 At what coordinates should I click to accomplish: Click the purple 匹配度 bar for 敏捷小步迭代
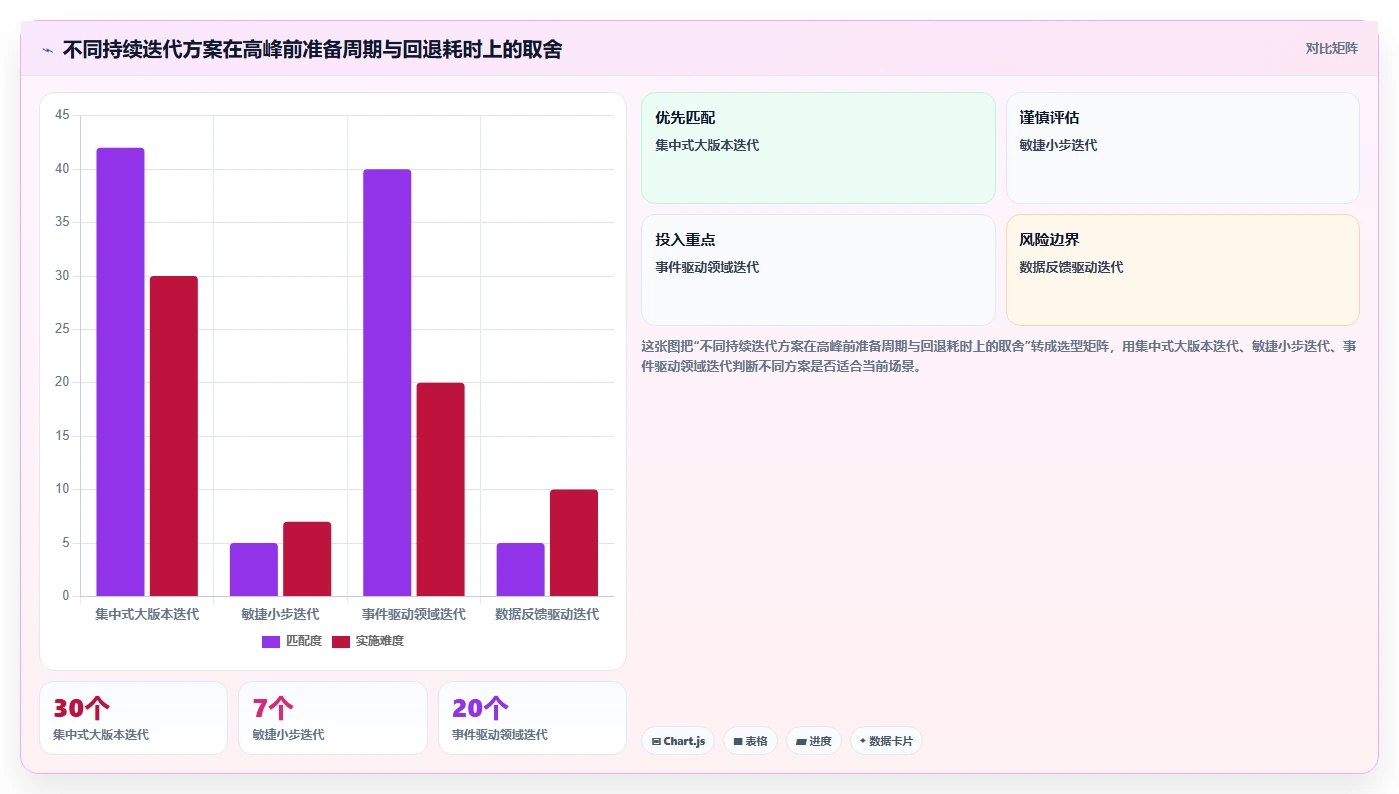(254, 570)
